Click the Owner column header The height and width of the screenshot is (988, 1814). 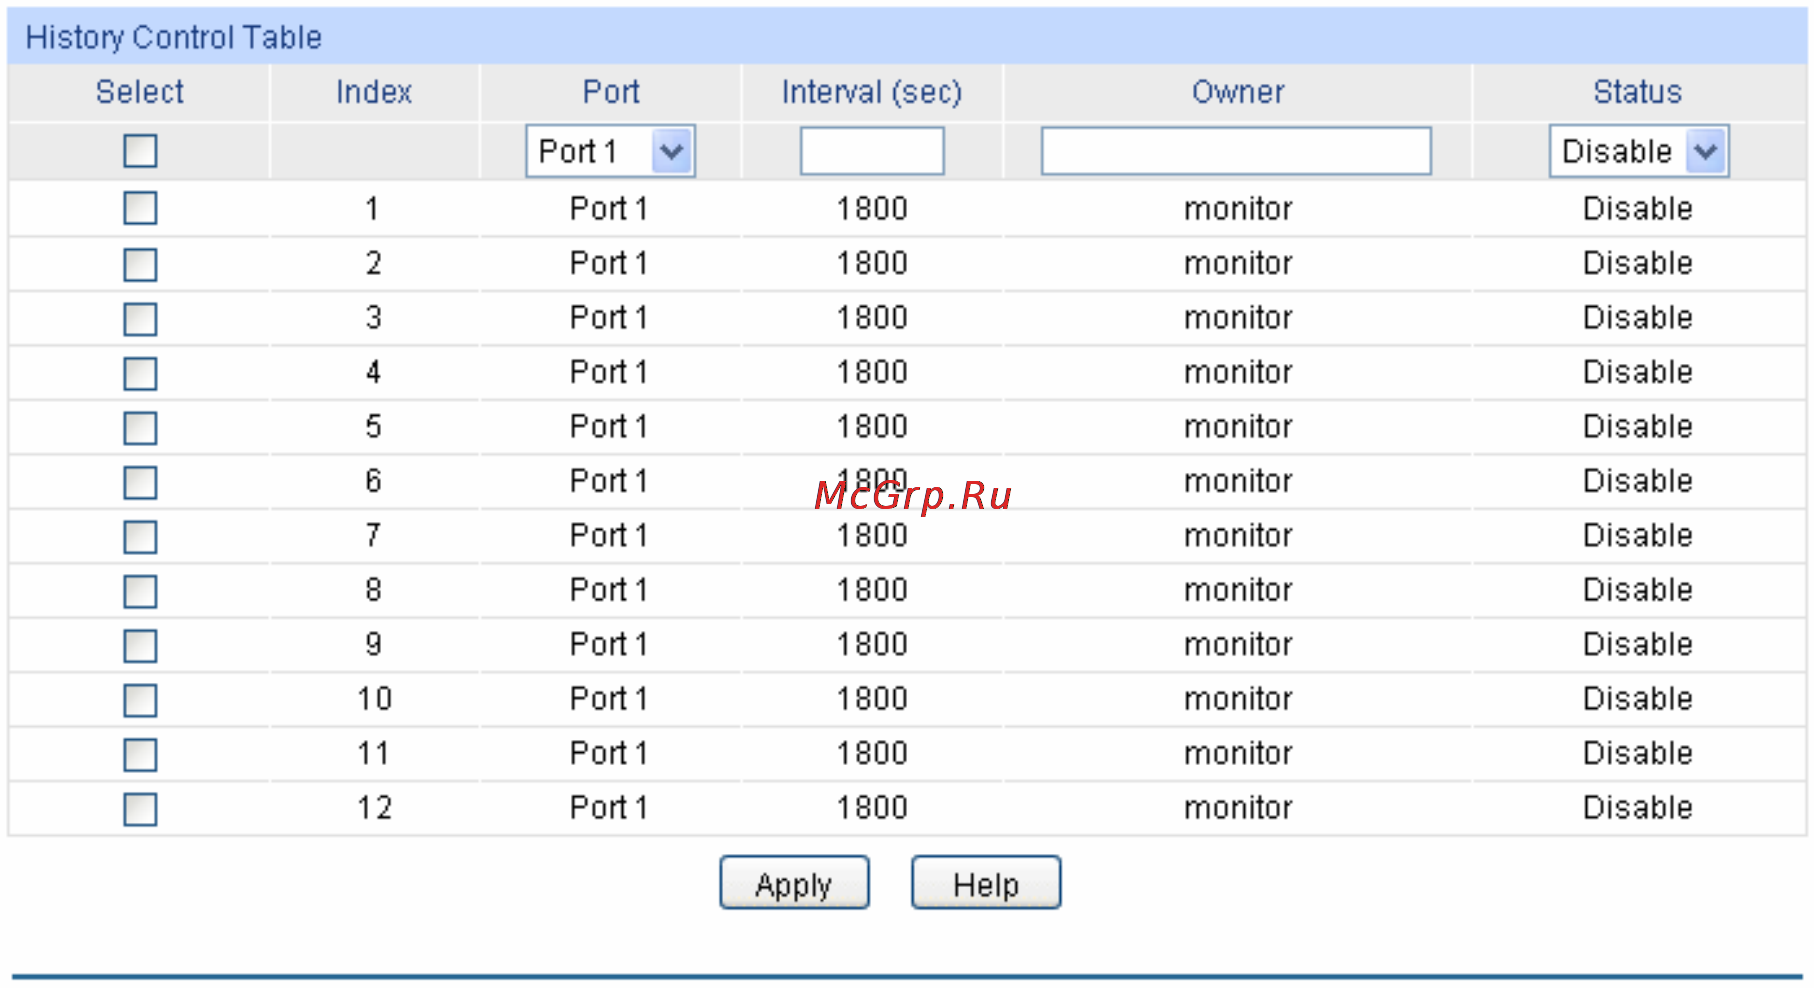click(x=1238, y=92)
